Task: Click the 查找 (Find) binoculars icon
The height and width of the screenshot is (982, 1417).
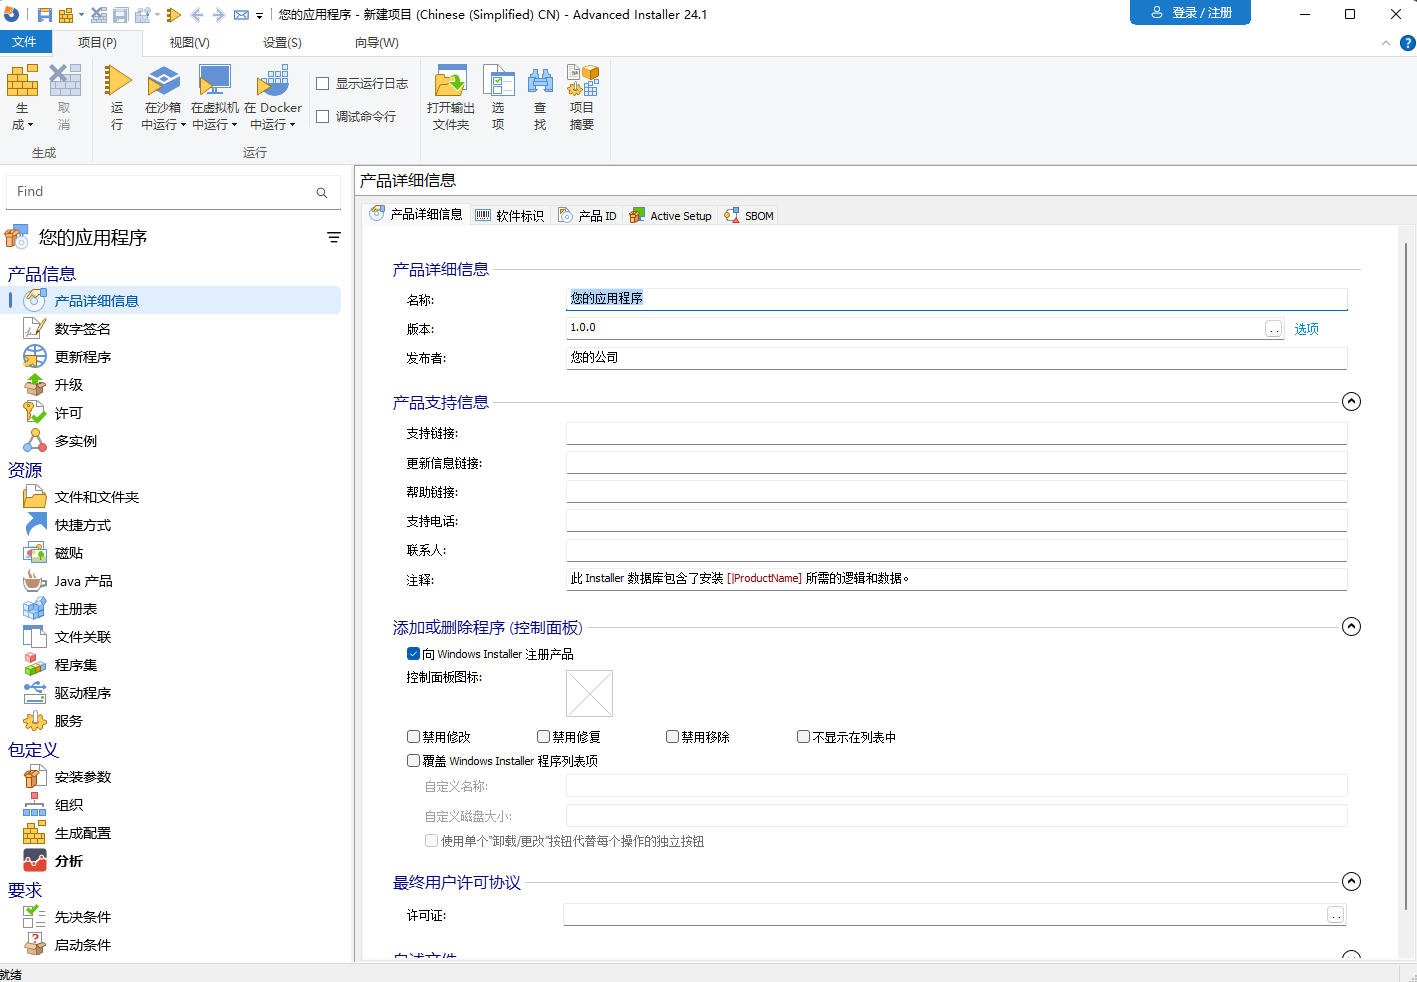Action: (540, 81)
